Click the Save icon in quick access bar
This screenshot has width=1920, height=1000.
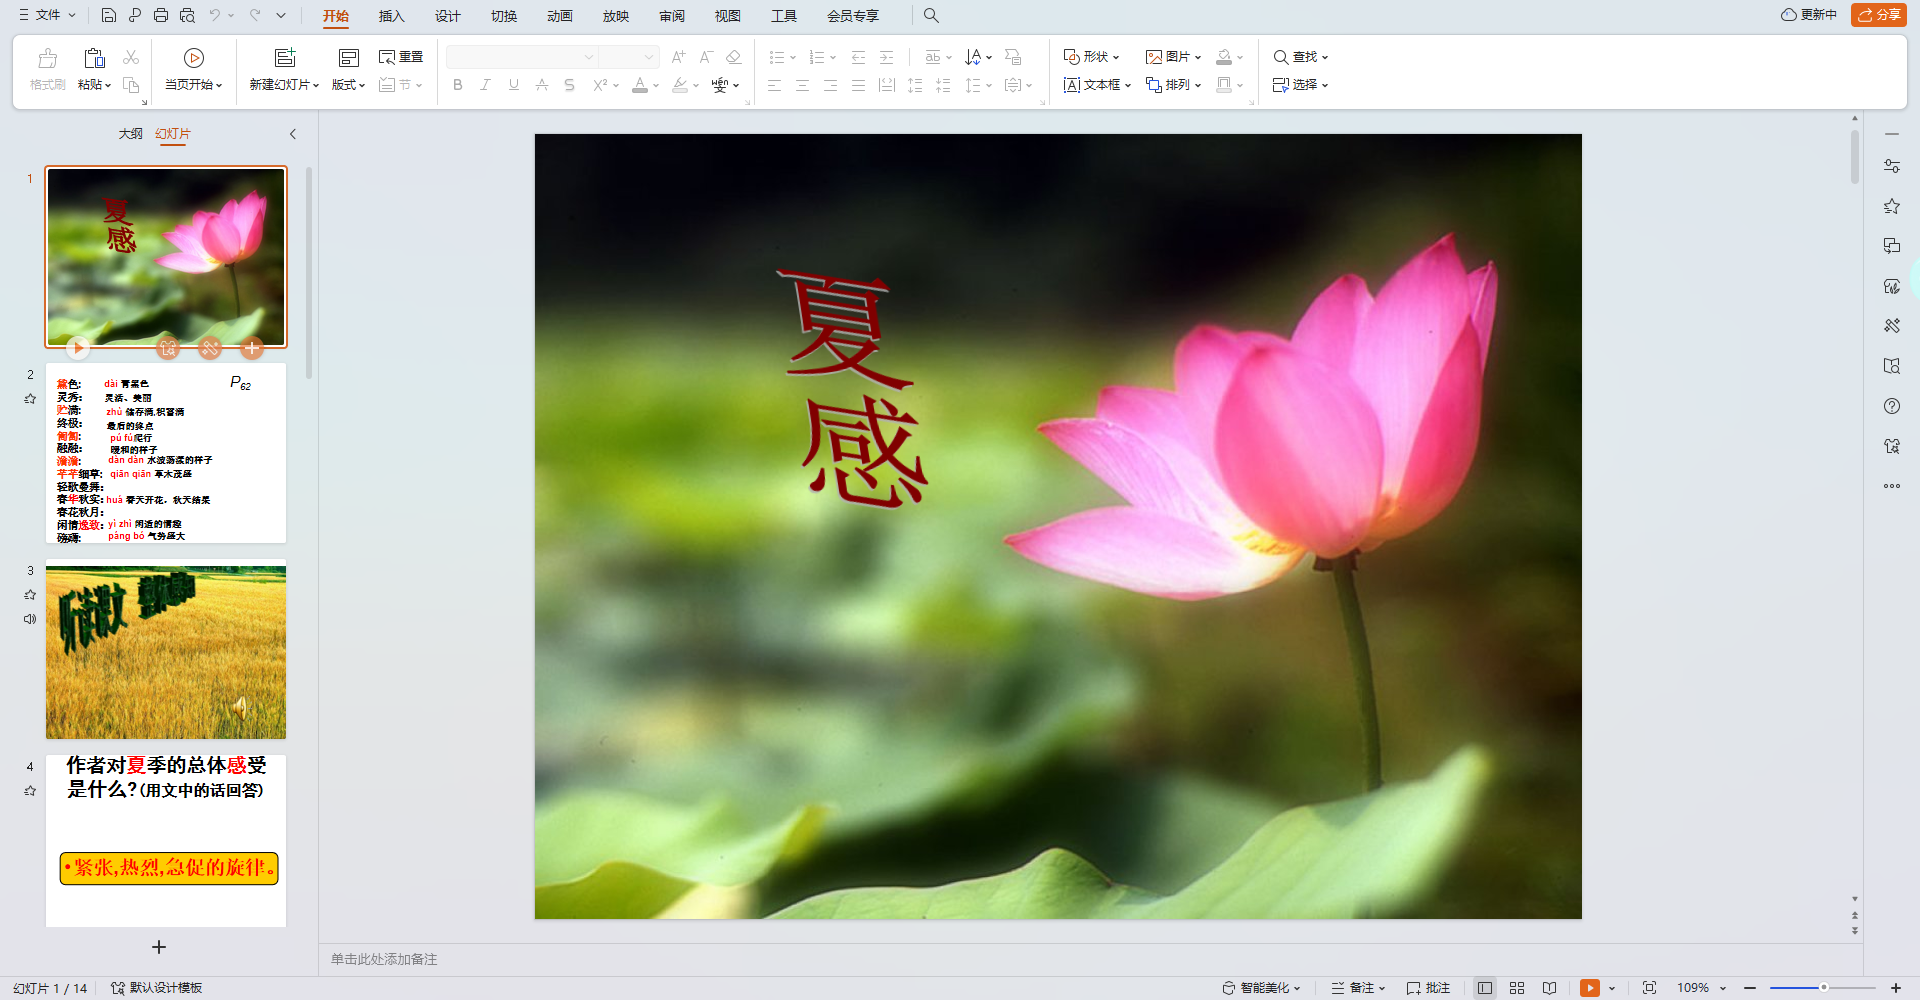[109, 15]
